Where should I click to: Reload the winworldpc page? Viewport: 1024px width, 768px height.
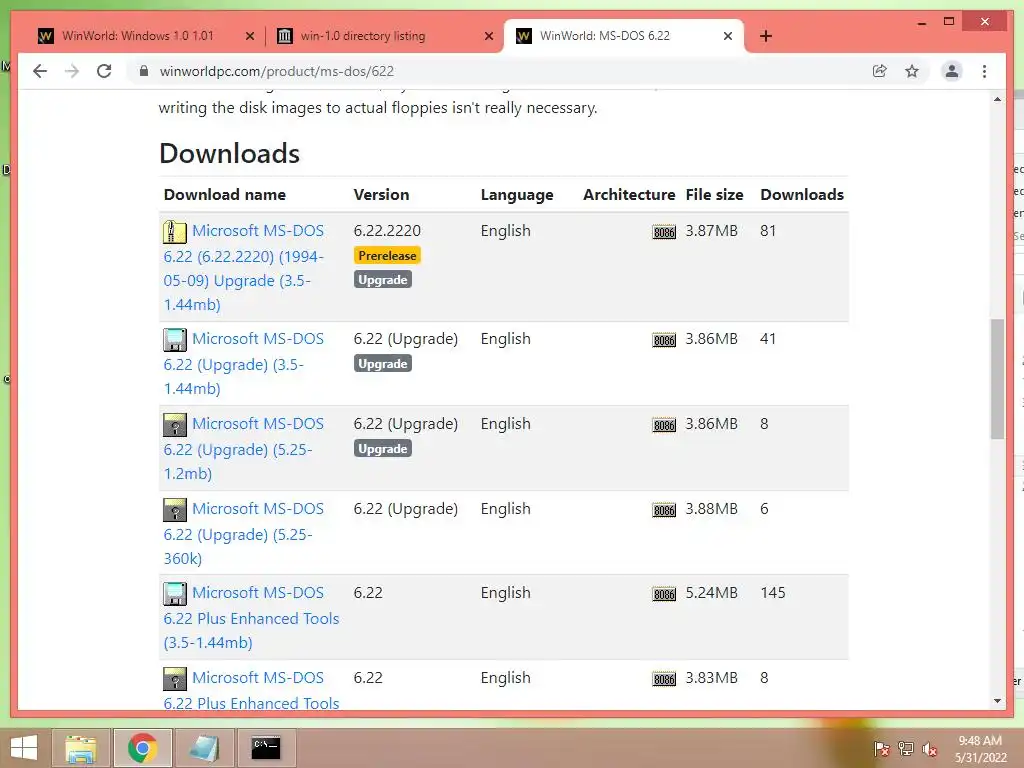point(104,71)
